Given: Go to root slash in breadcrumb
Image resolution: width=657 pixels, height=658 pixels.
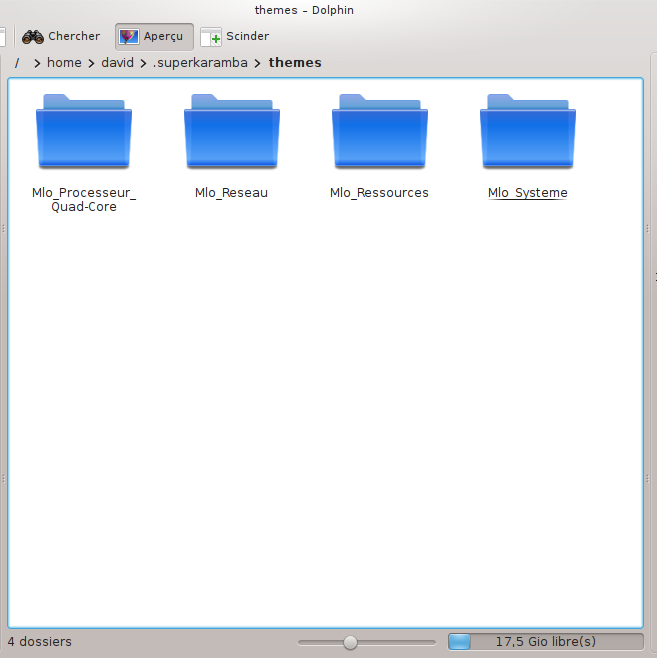Looking at the screenshot, I should tap(17, 63).
